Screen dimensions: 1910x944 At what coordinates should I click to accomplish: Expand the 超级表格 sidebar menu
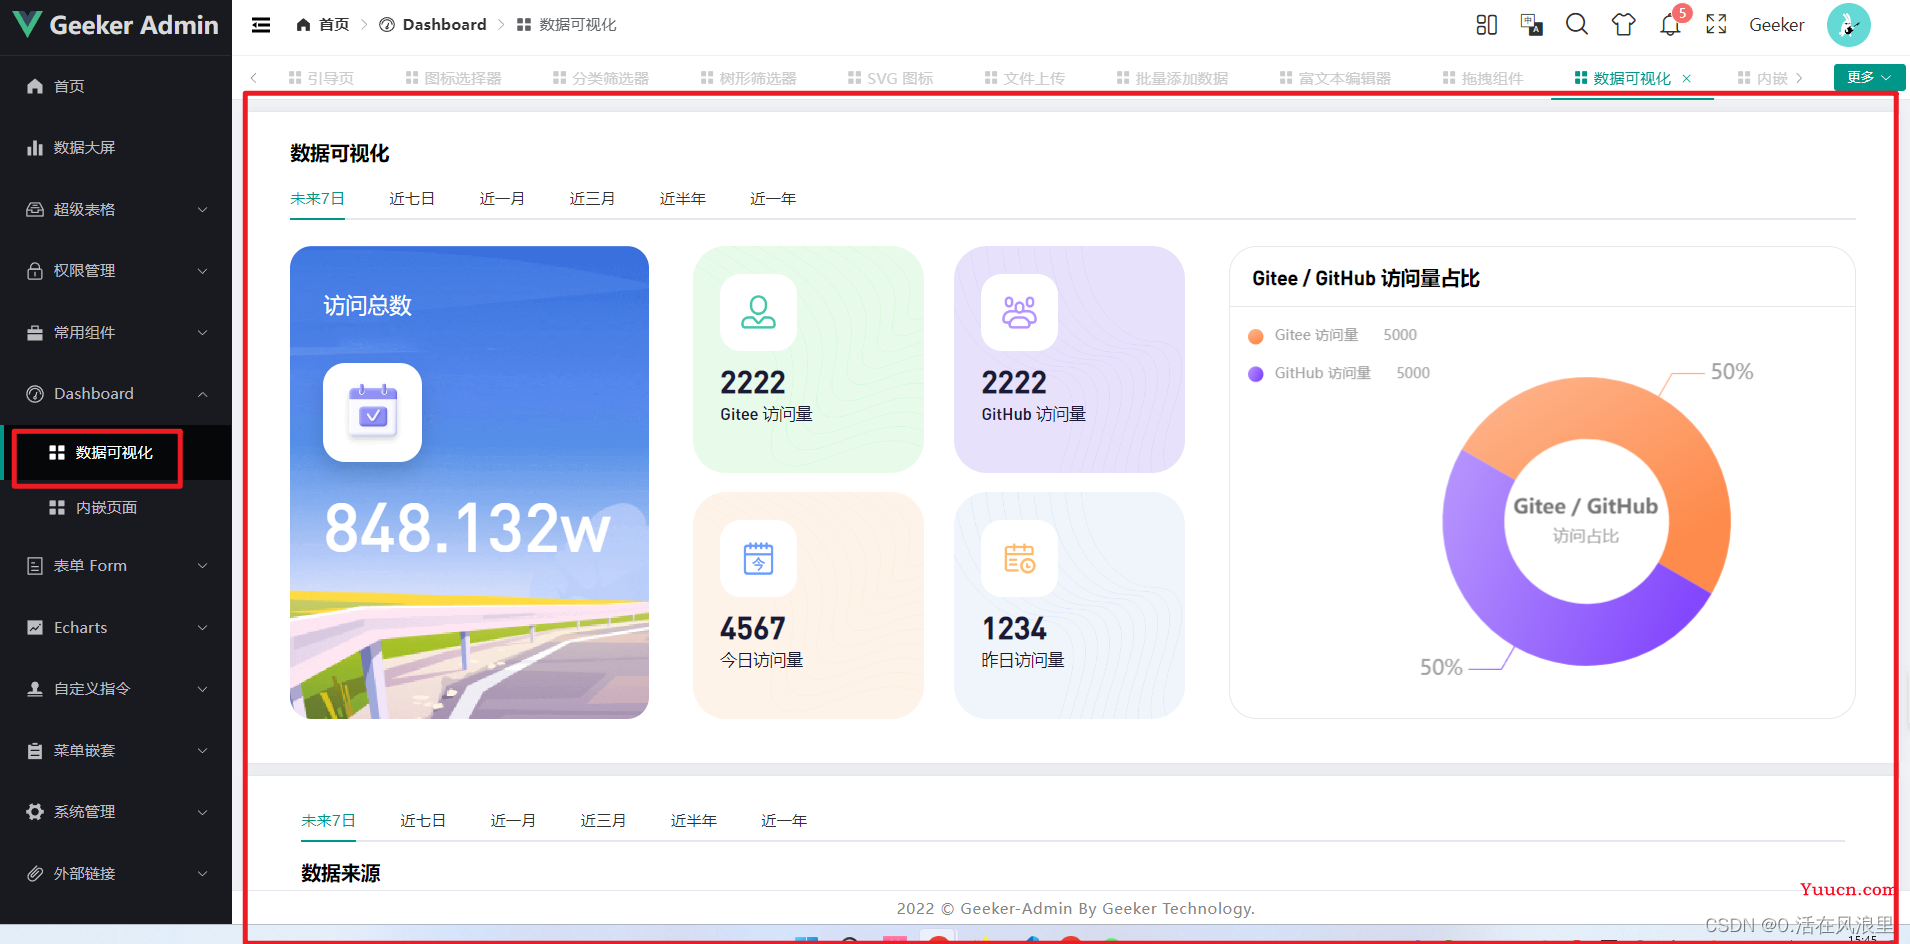pyautogui.click(x=116, y=209)
